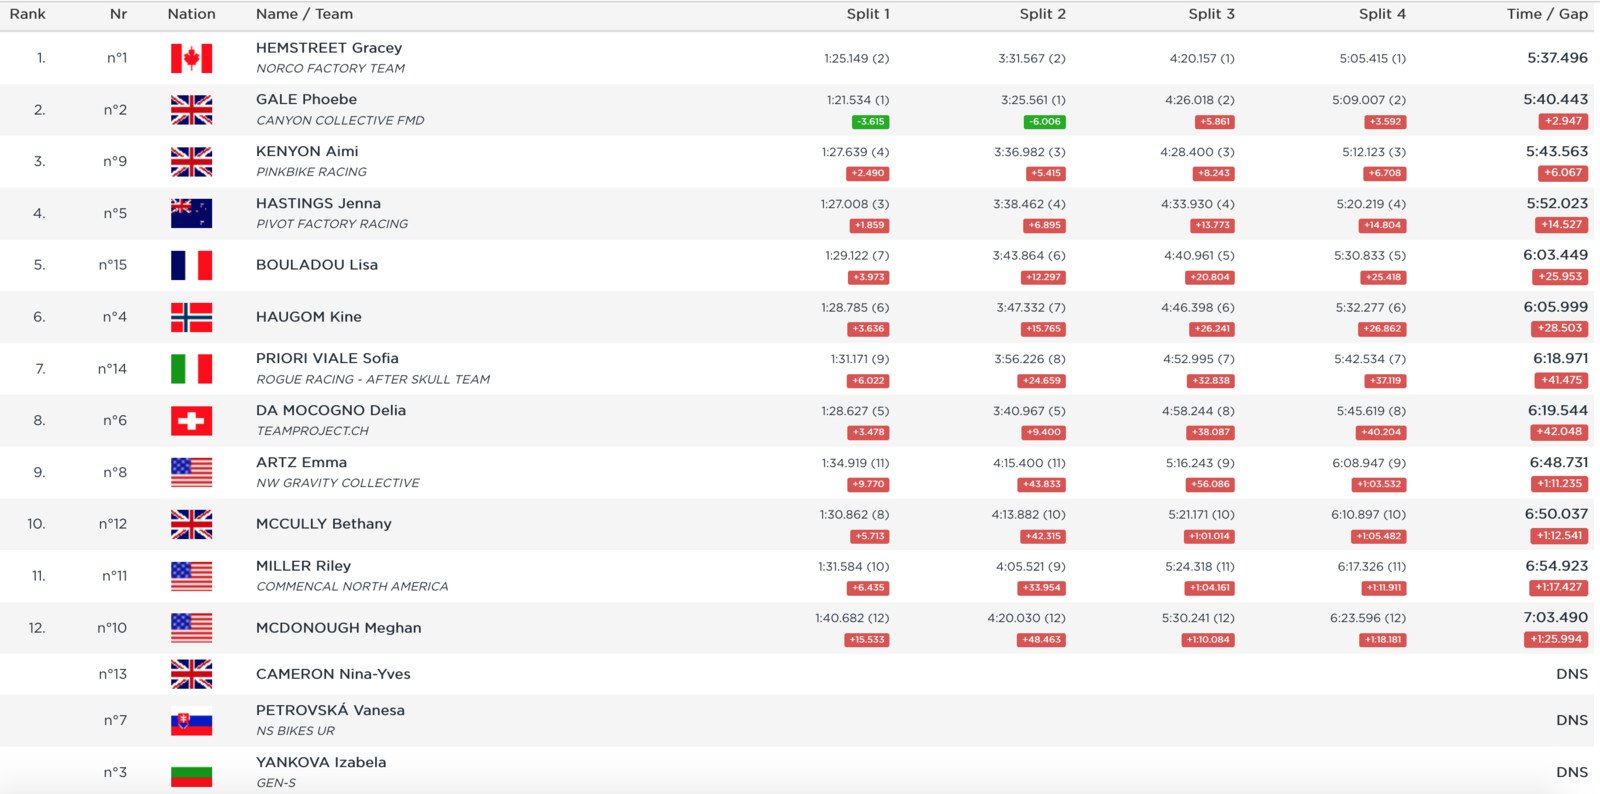Image resolution: width=1600 pixels, height=794 pixels.
Task: Click the US flag beside McDonough Meghan
Action: coord(191,628)
